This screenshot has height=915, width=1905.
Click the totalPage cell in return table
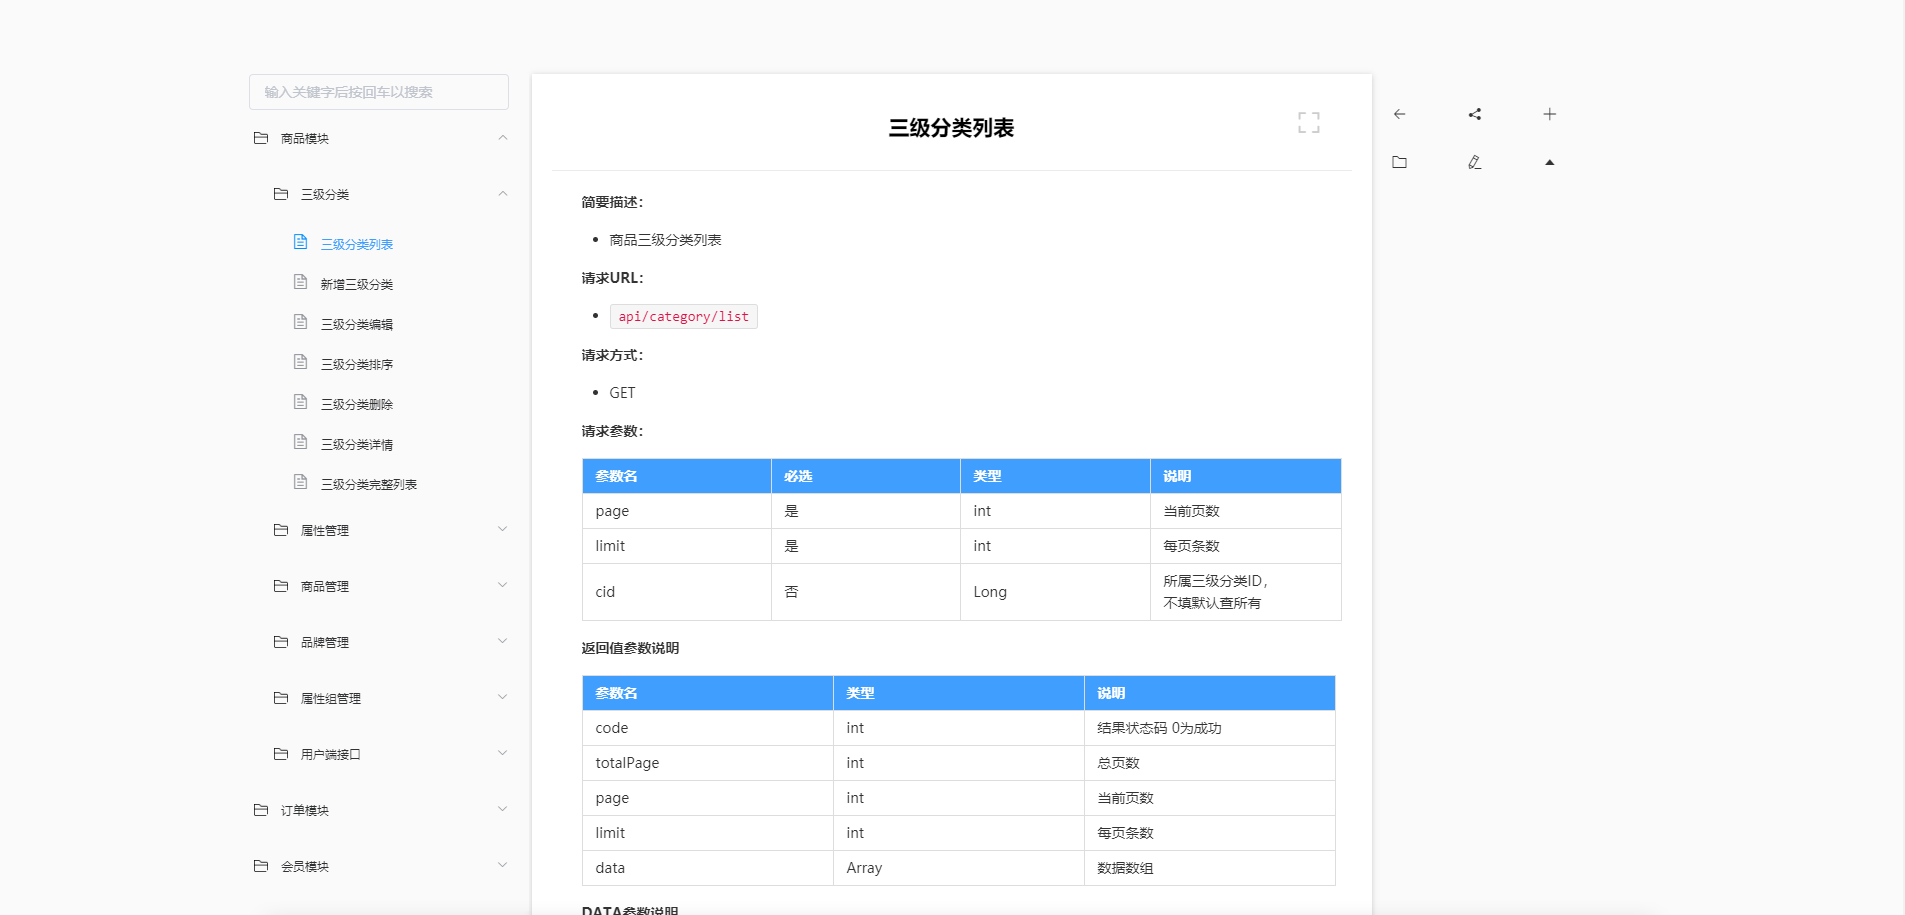point(708,763)
